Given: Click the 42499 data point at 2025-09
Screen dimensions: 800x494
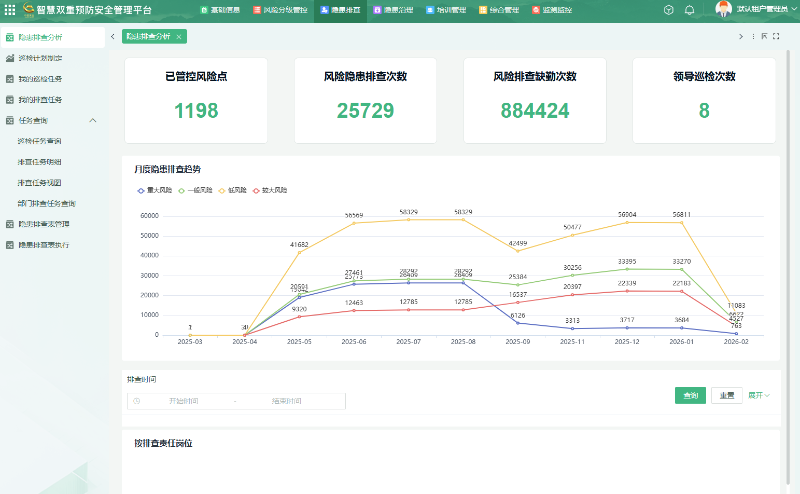Looking at the screenshot, I should click(518, 251).
